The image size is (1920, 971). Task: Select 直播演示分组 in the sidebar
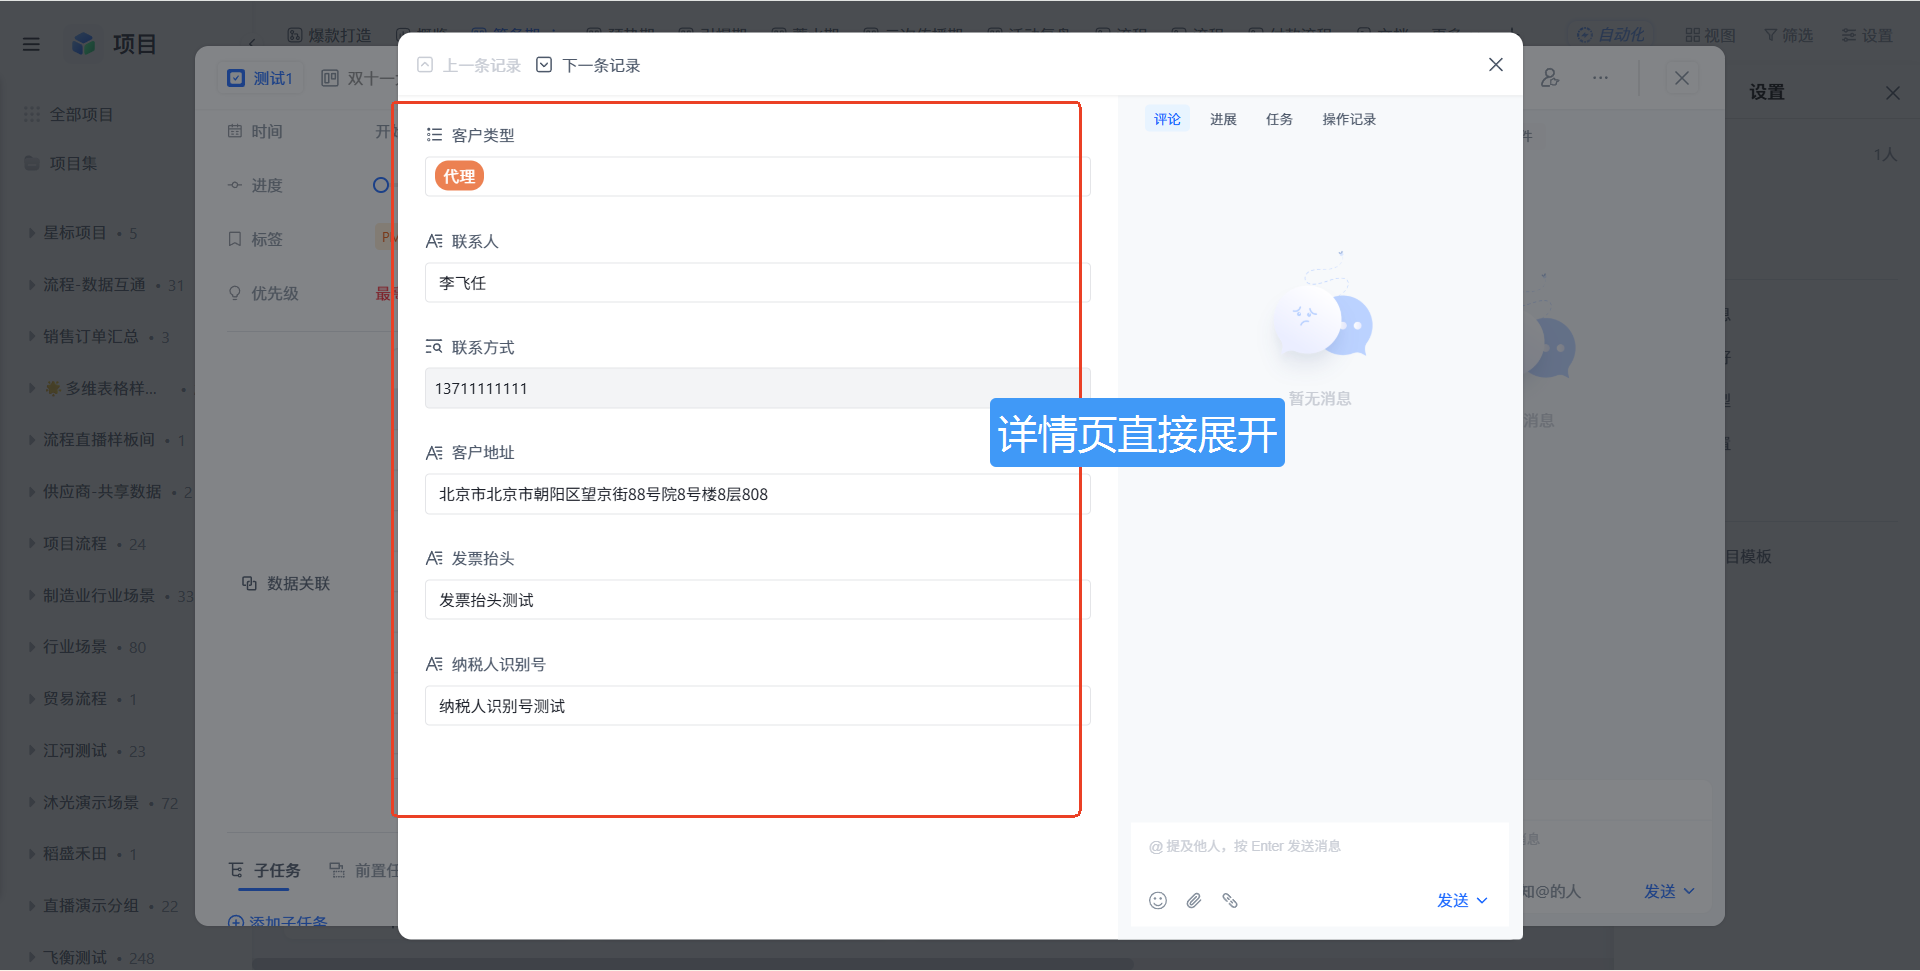coord(91,905)
